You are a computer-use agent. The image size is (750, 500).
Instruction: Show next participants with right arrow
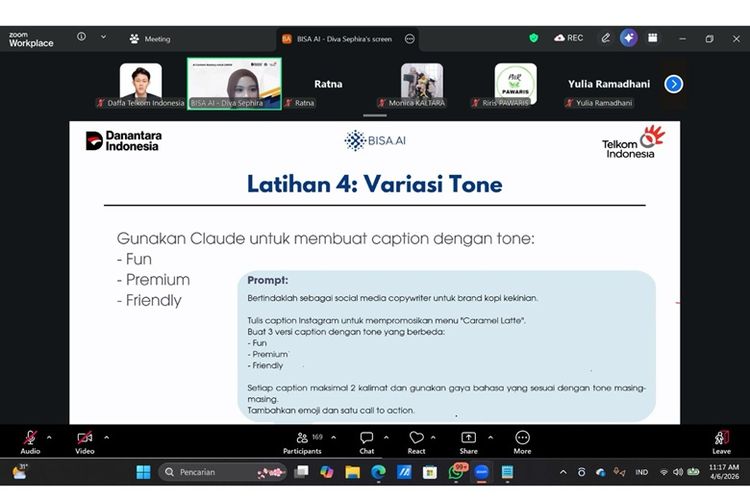tap(674, 84)
